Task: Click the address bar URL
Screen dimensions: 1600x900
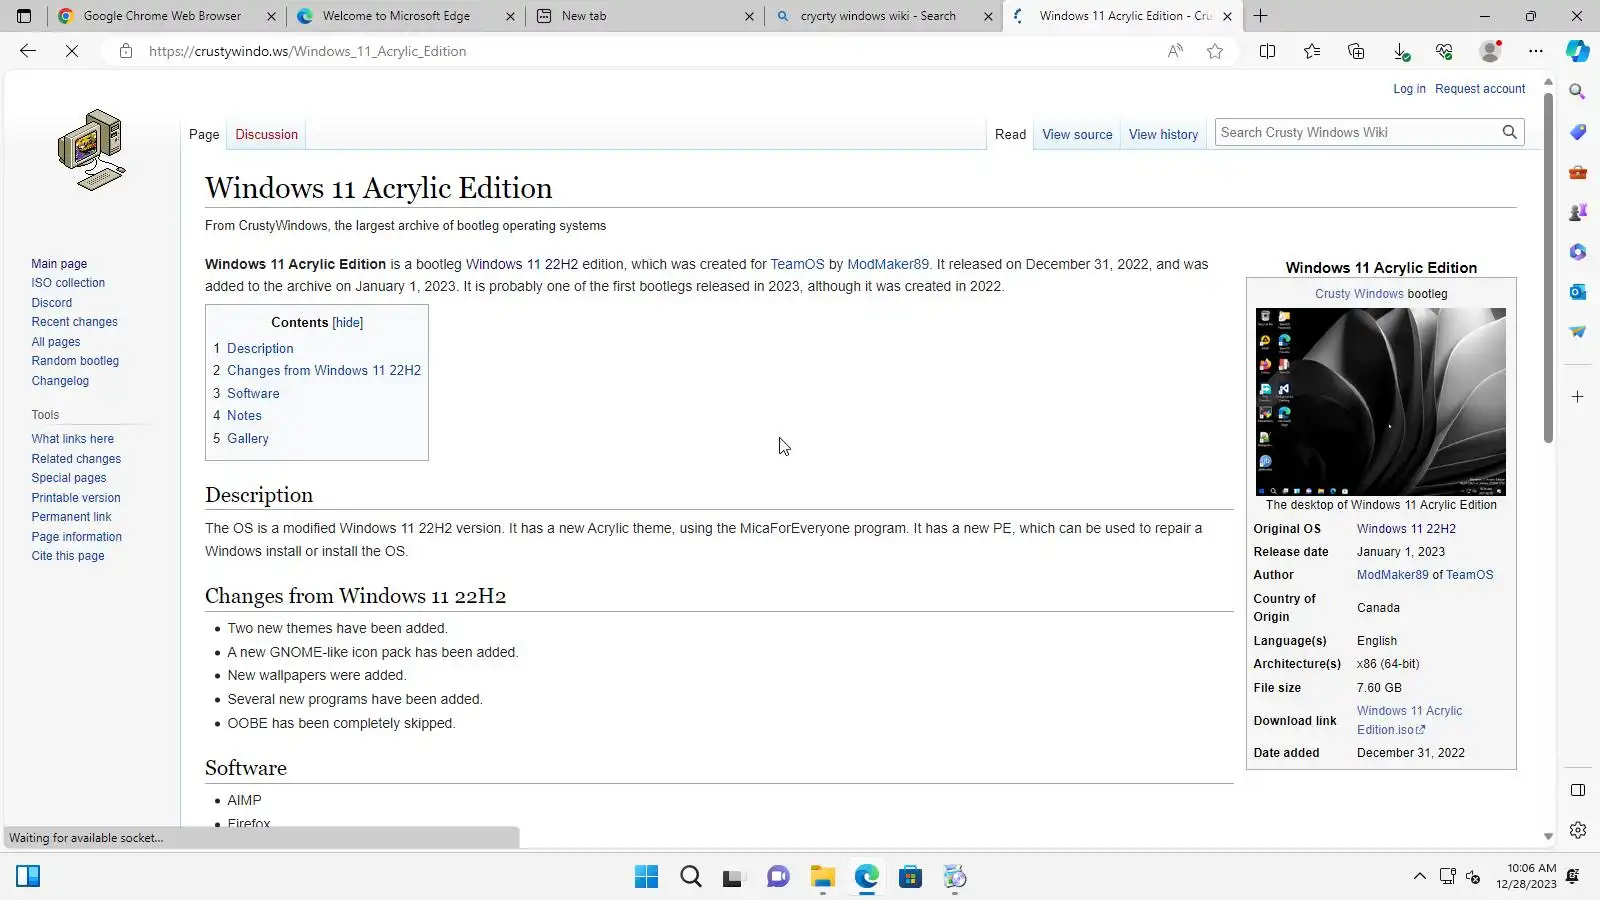Action: pos(308,51)
